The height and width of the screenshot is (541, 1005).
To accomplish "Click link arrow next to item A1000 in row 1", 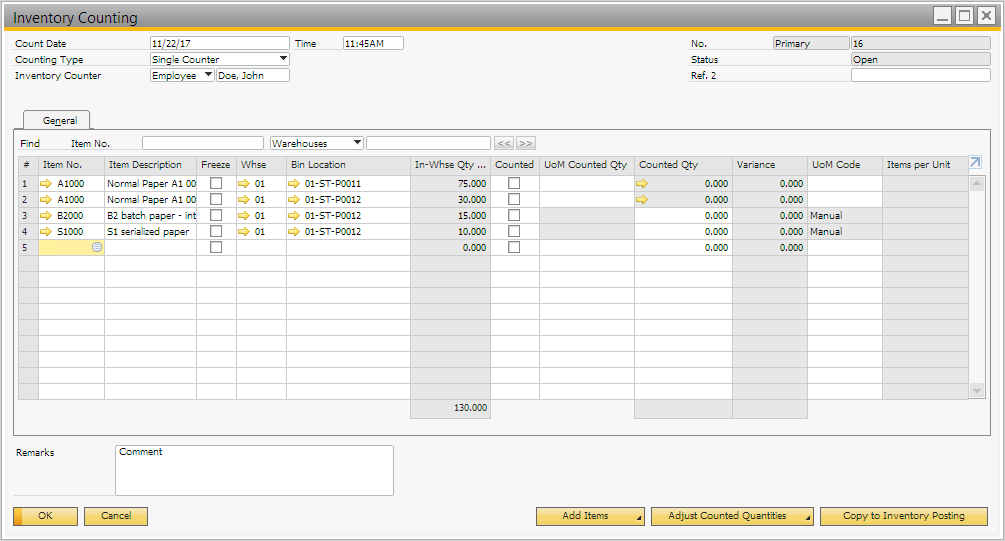I will tap(45, 184).
